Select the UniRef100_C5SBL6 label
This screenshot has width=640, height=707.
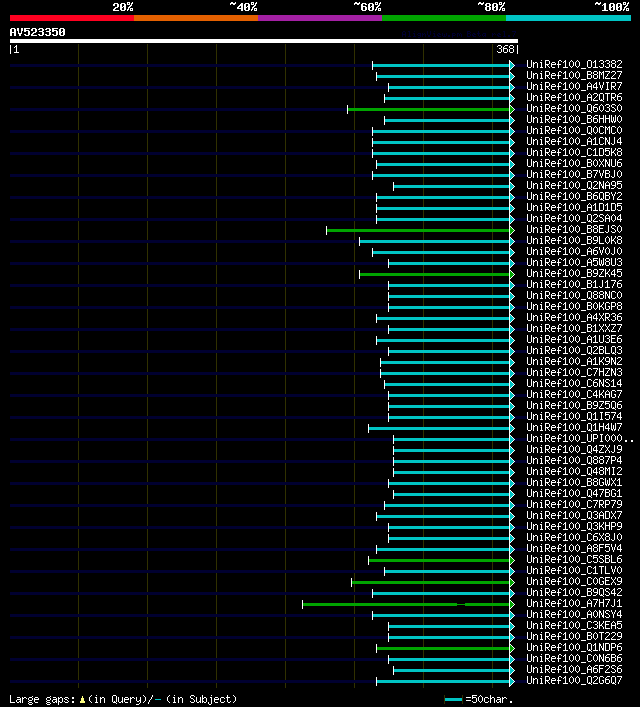click(x=574, y=559)
